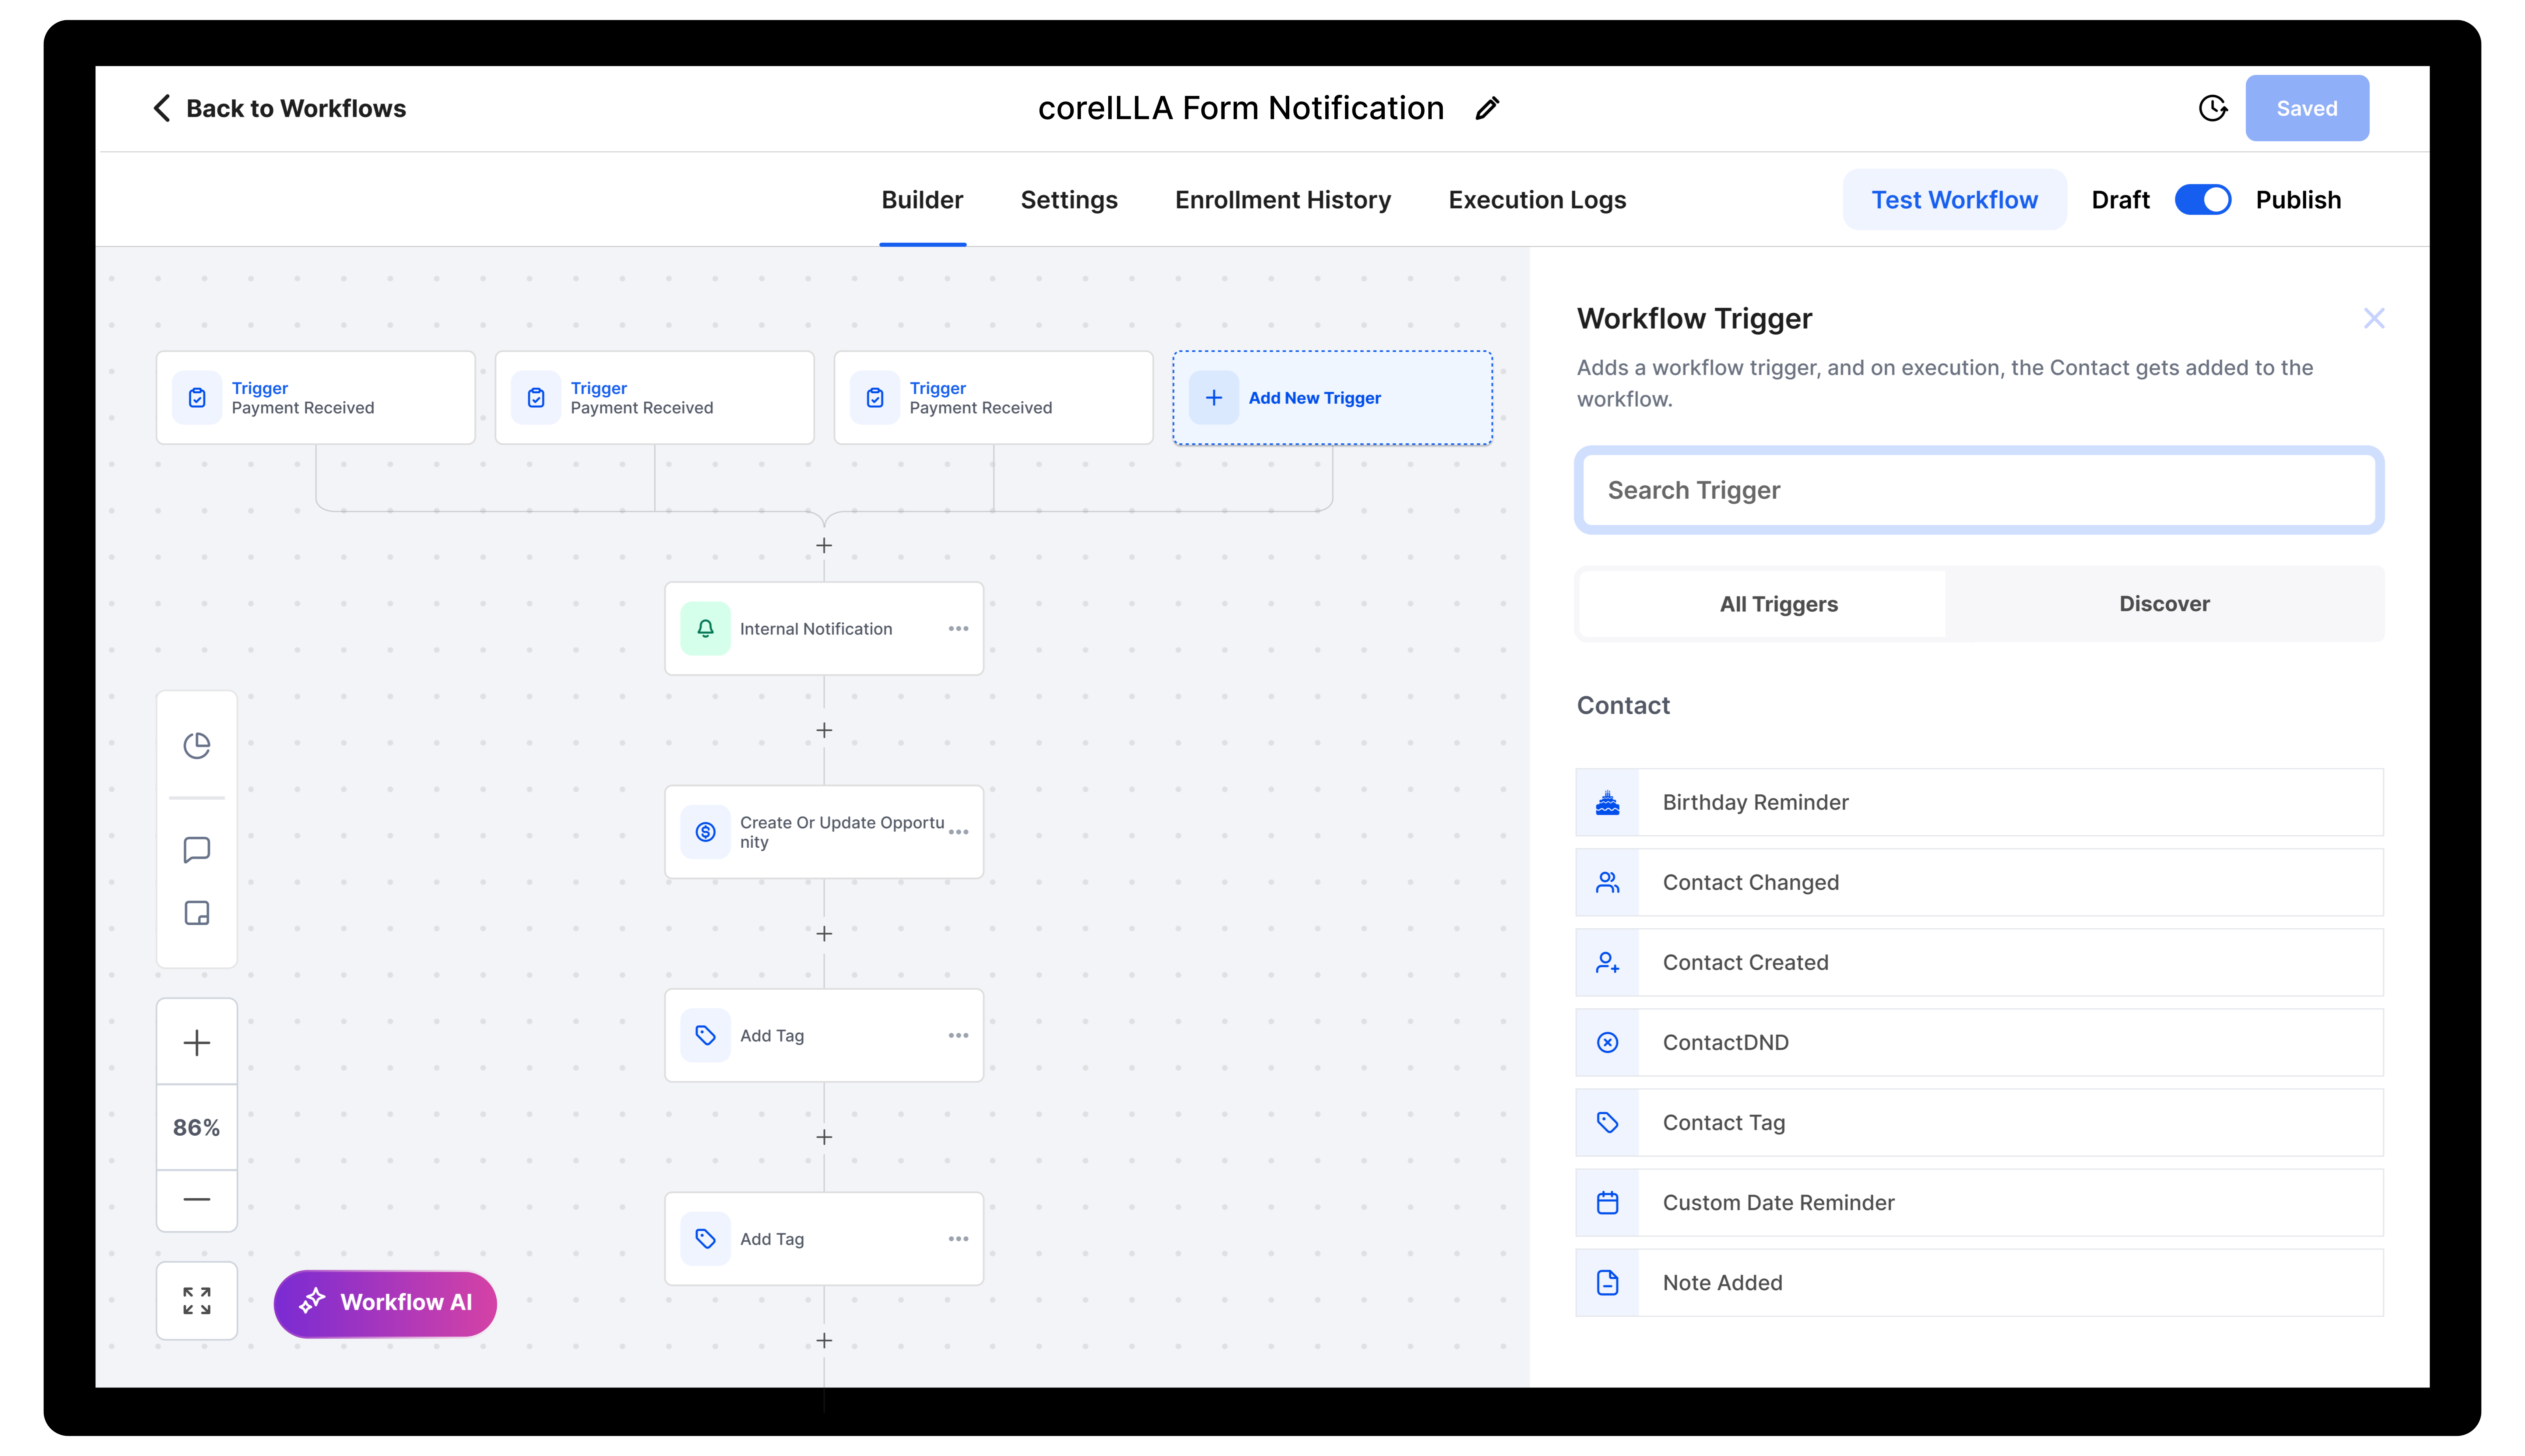
Task: Click the Contact Changed people icon
Action: coord(1607,883)
